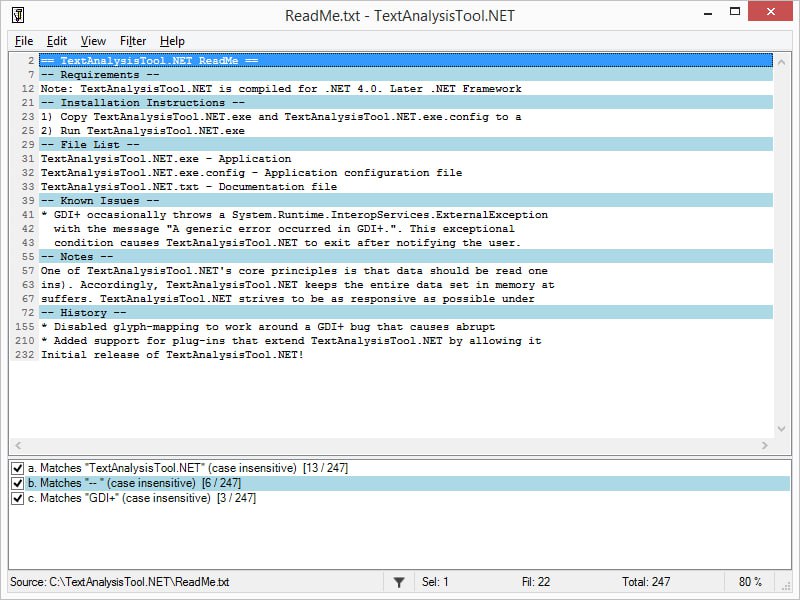The image size is (800, 600).
Task: Click the vertical scrollbar down arrow
Action: [783, 431]
